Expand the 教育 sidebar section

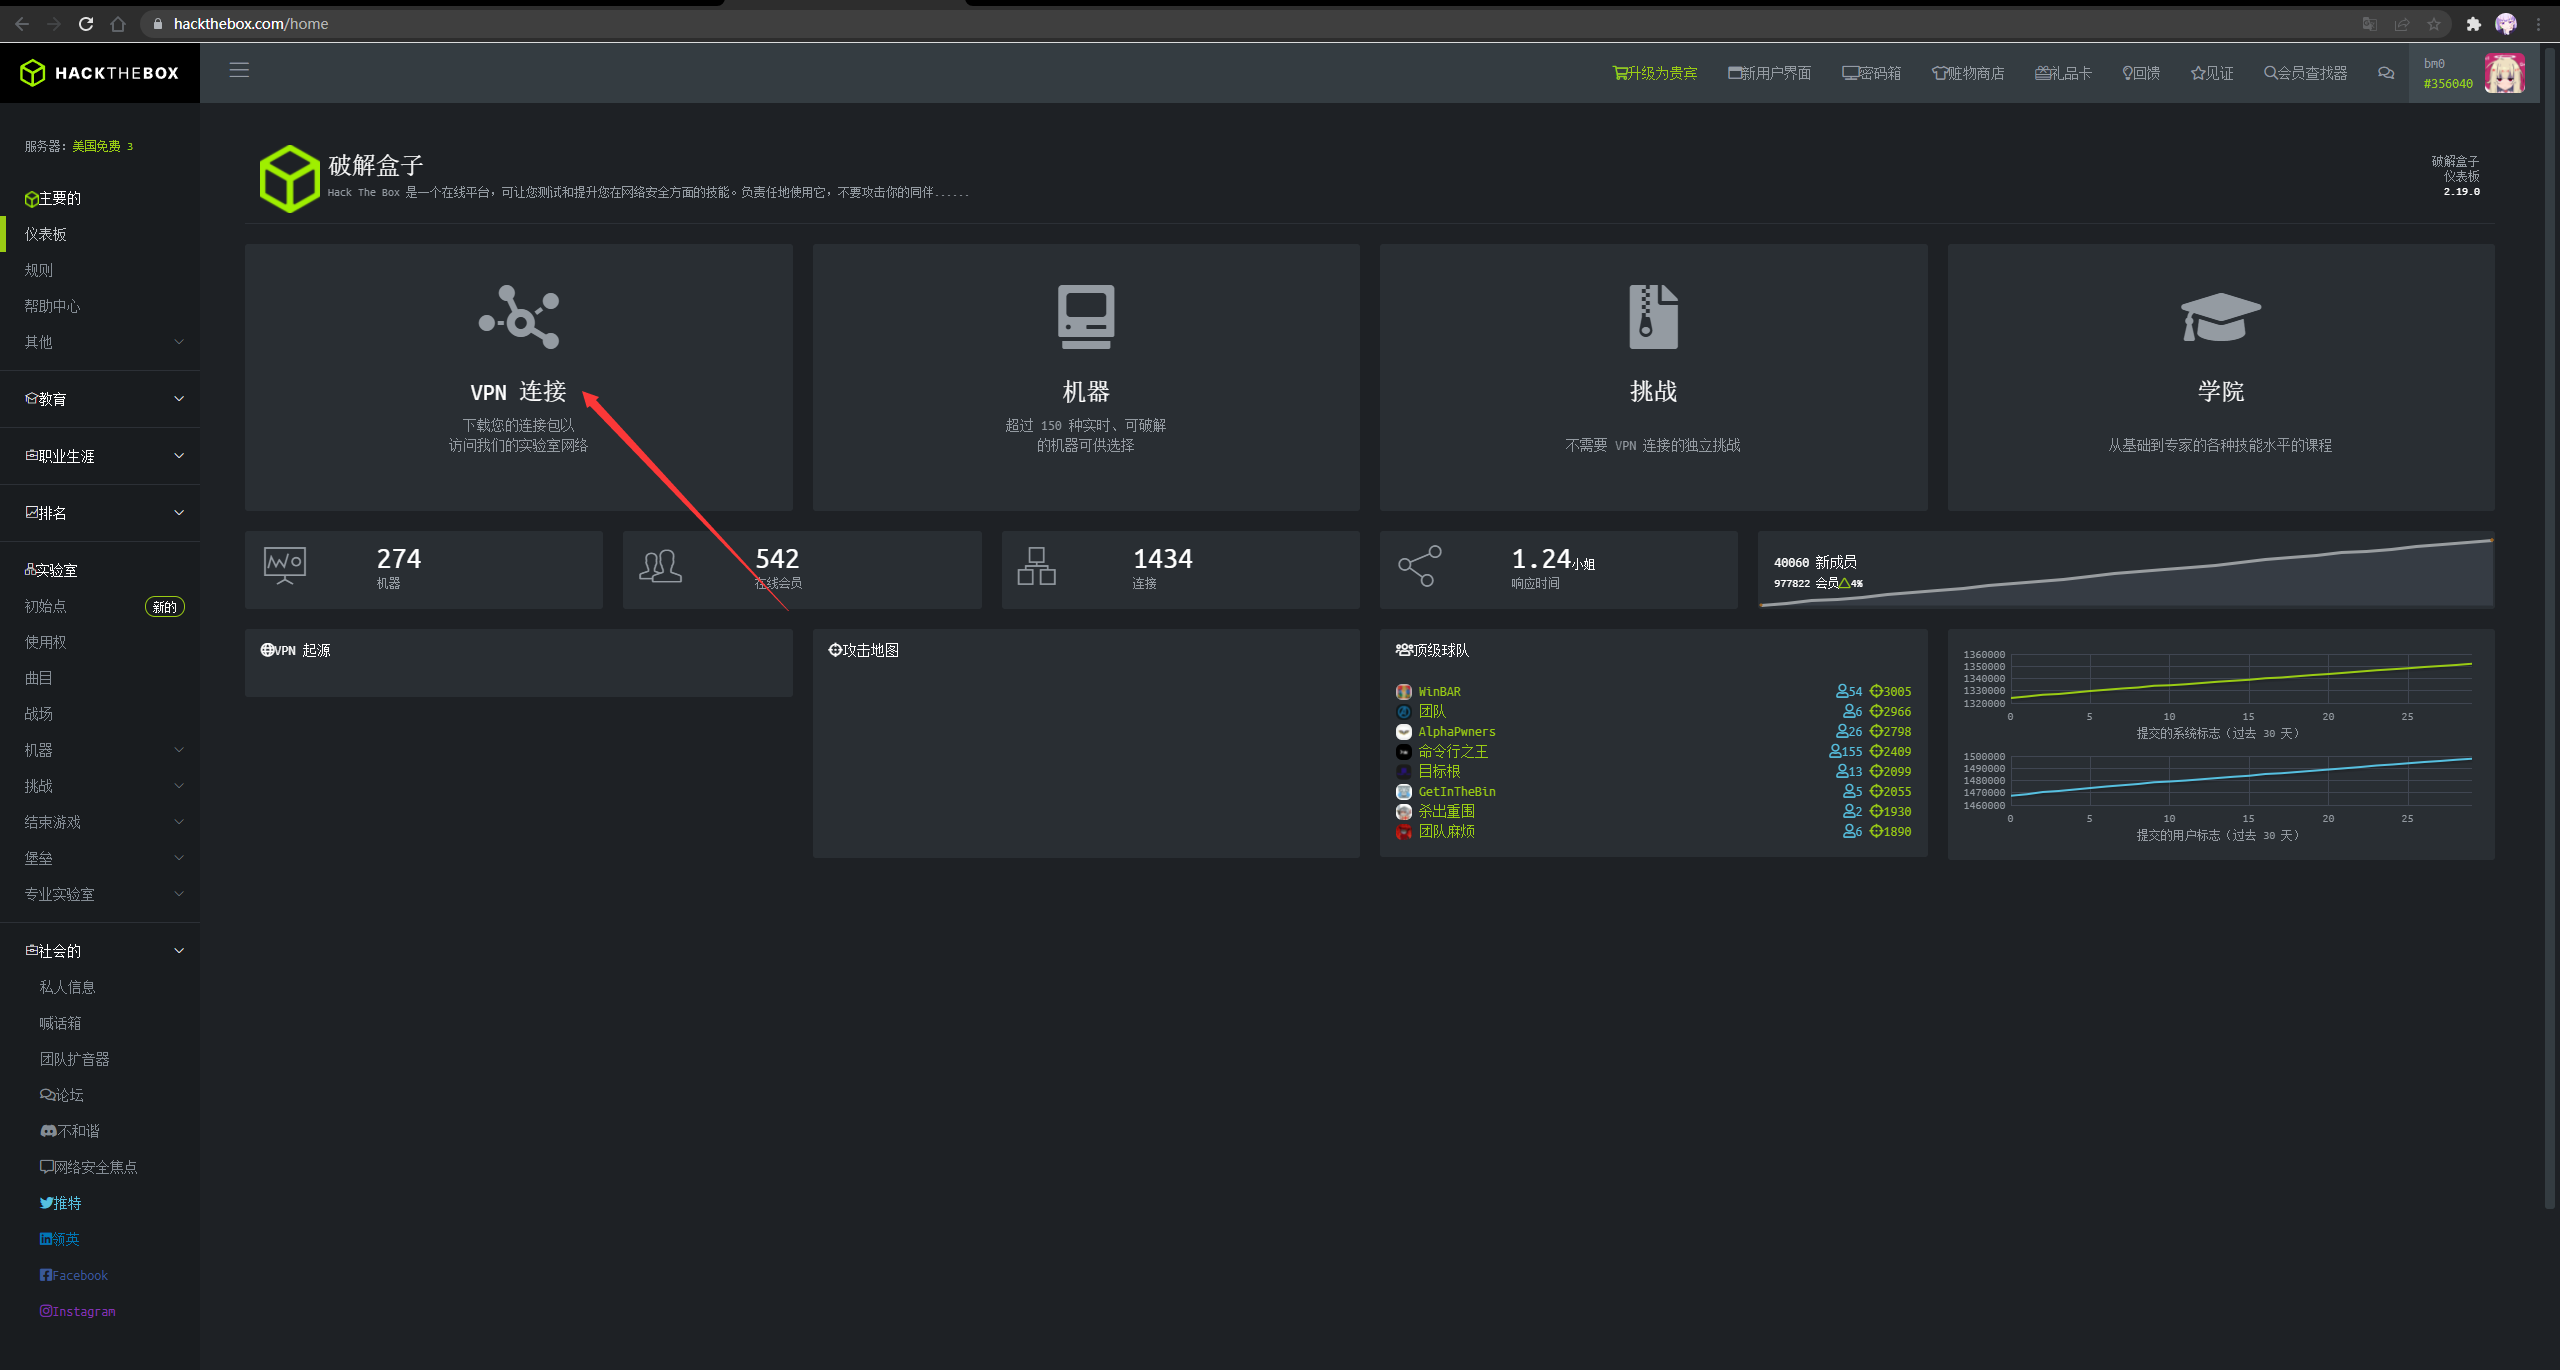coord(100,398)
